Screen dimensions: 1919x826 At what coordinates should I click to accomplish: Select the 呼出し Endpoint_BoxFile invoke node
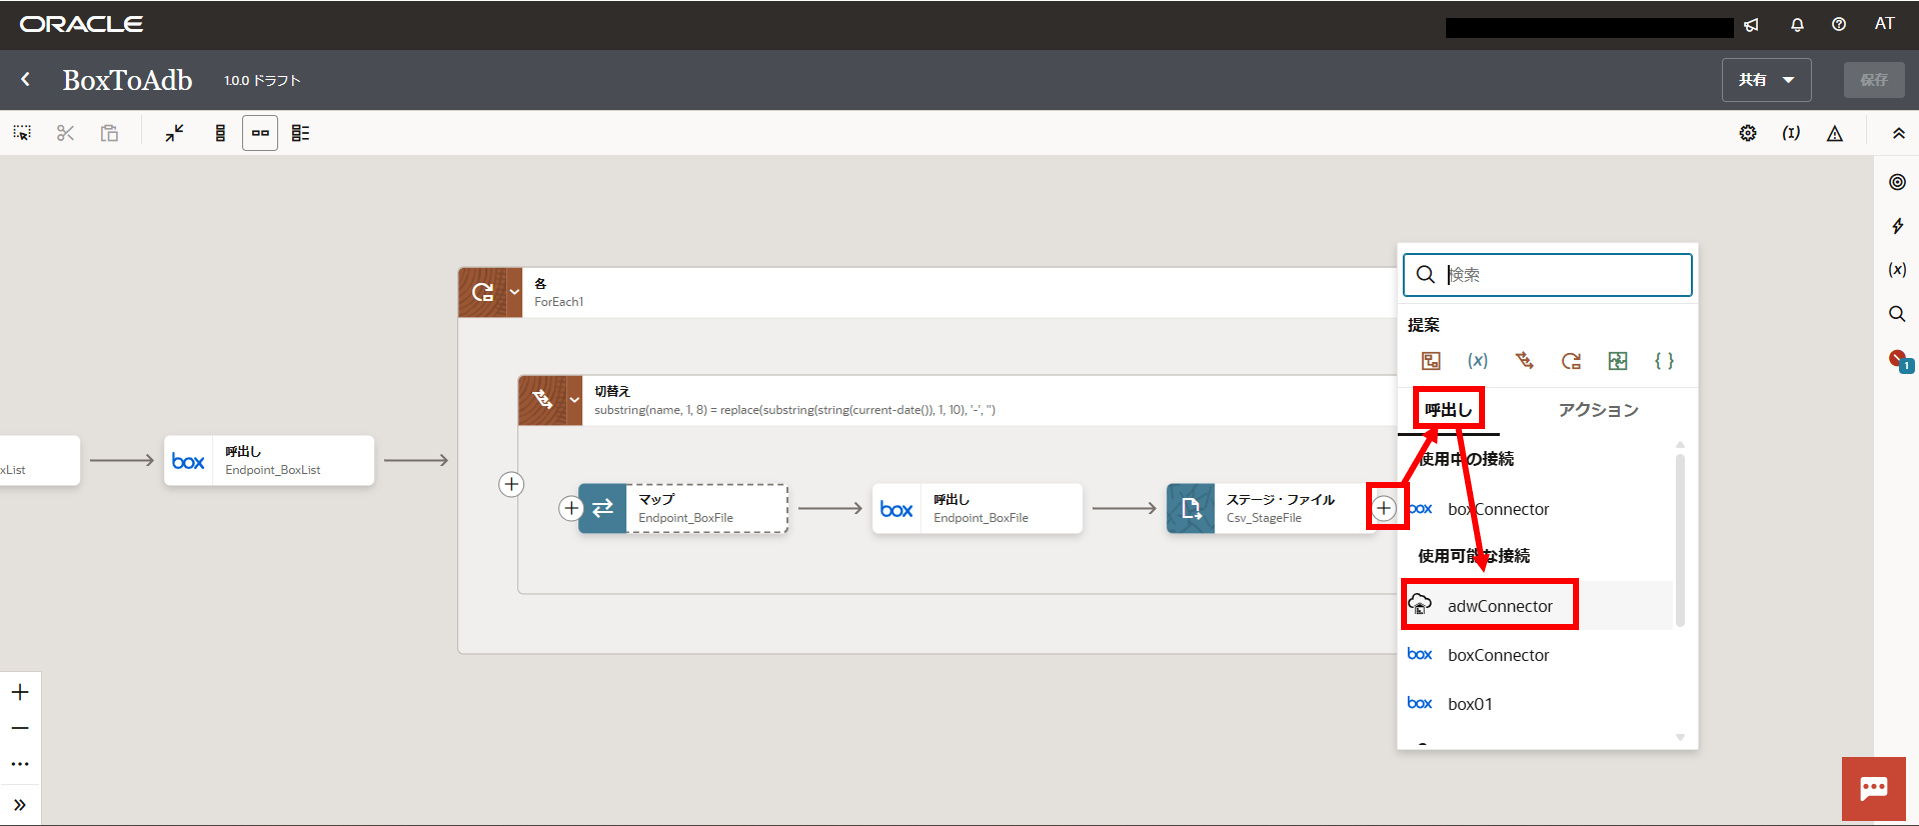[x=977, y=508]
